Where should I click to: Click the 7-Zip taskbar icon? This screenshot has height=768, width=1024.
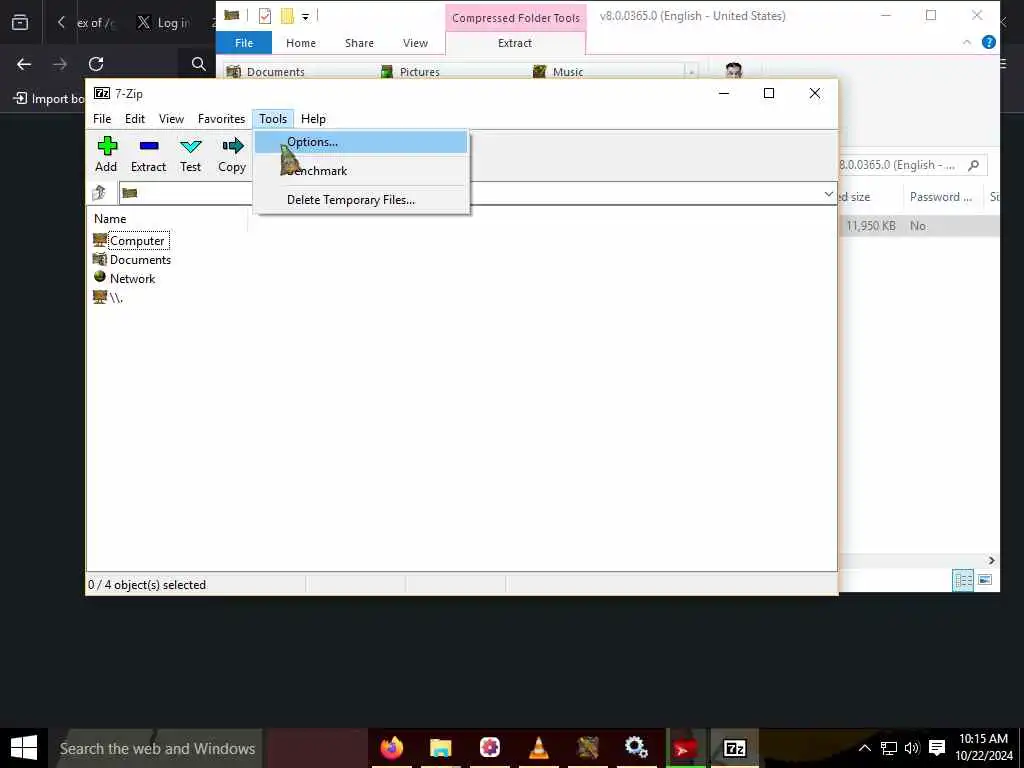[735, 748]
